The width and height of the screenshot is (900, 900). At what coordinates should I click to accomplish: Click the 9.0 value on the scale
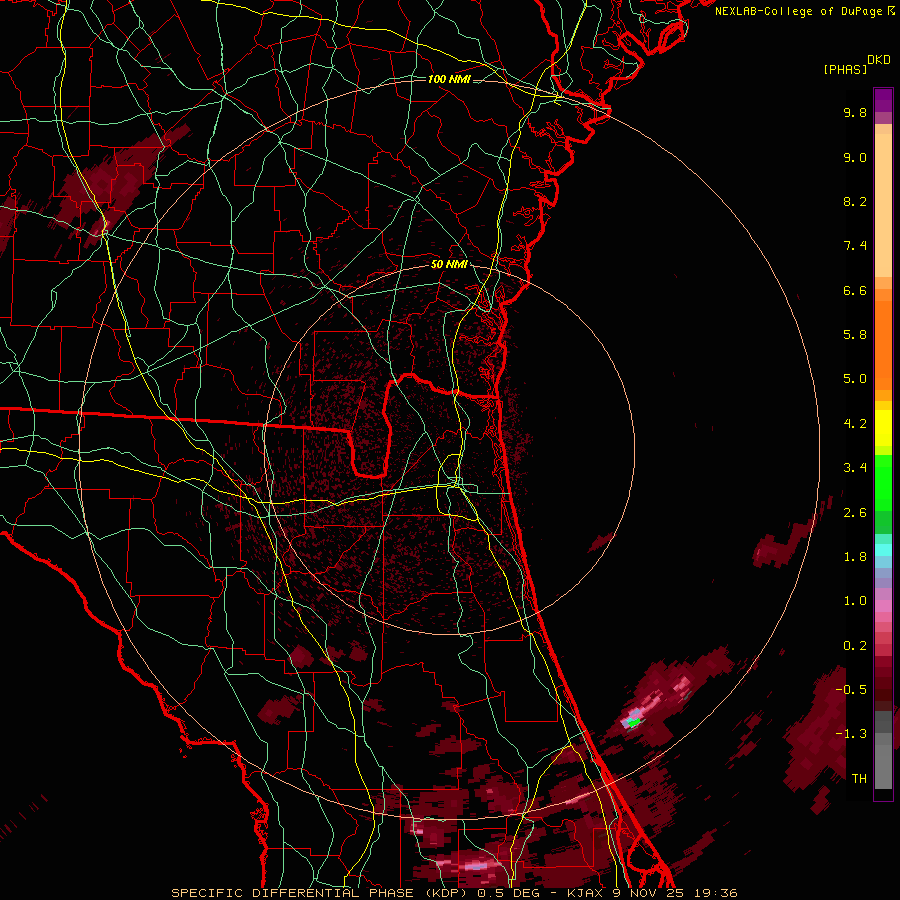[855, 157]
